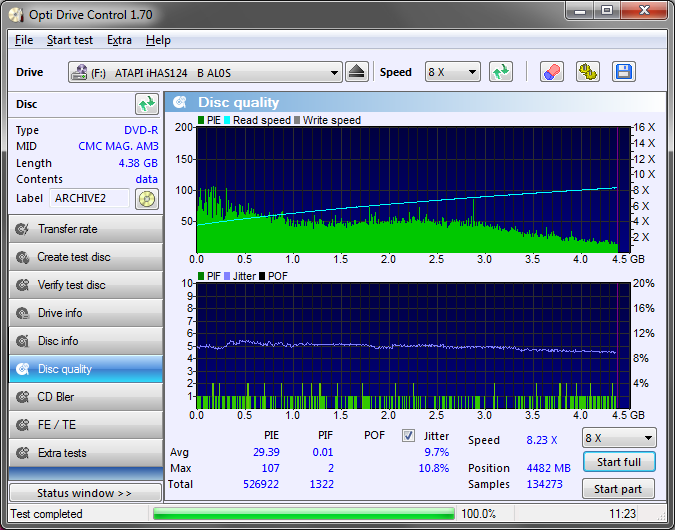Refresh disc info in Disc panel

pyautogui.click(x=147, y=104)
